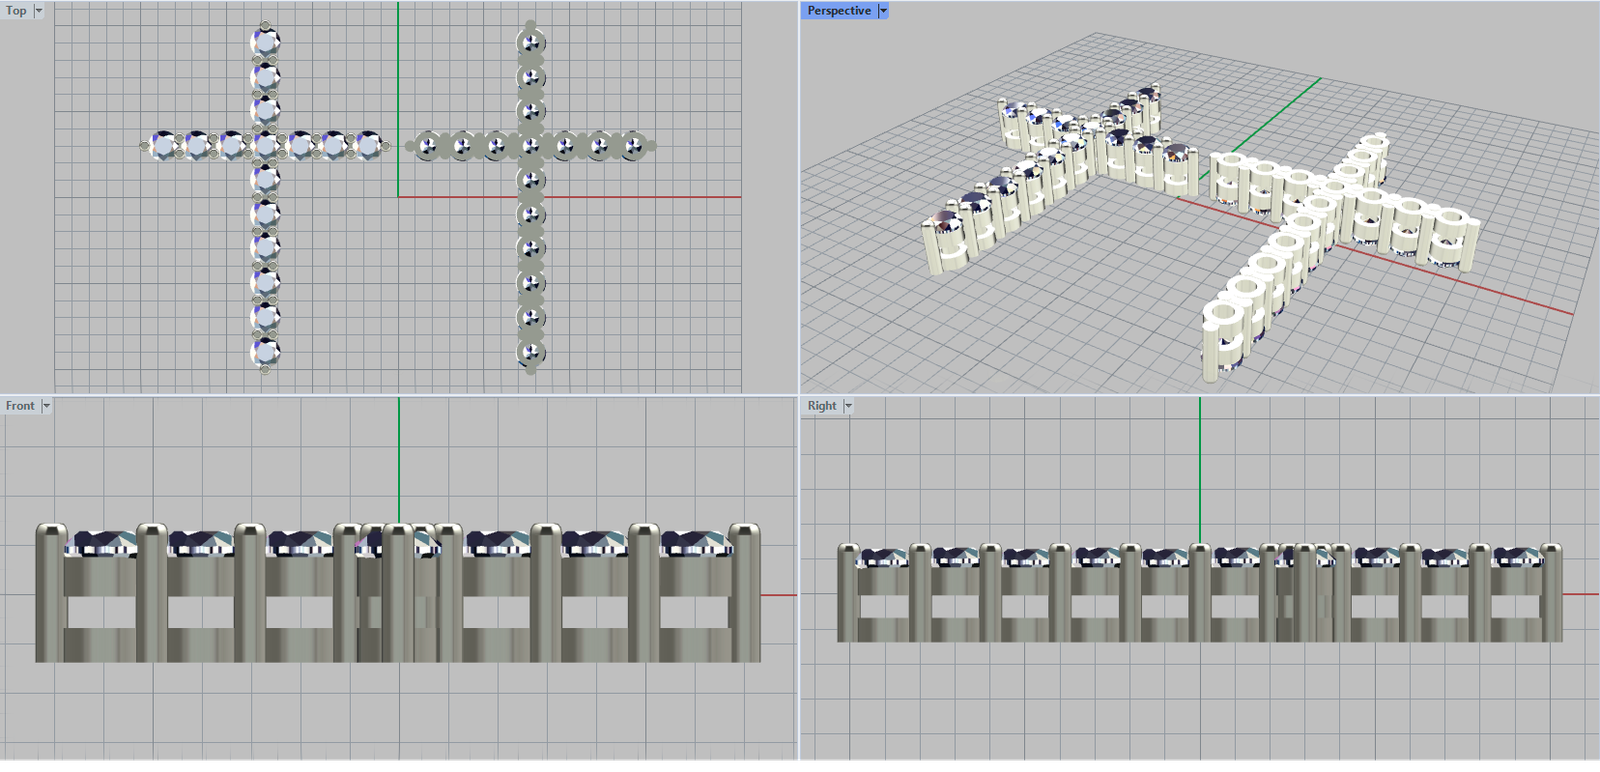The width and height of the screenshot is (1600, 772).
Task: Select the rightmost setting of the right cross in Top view
Action: [633, 147]
